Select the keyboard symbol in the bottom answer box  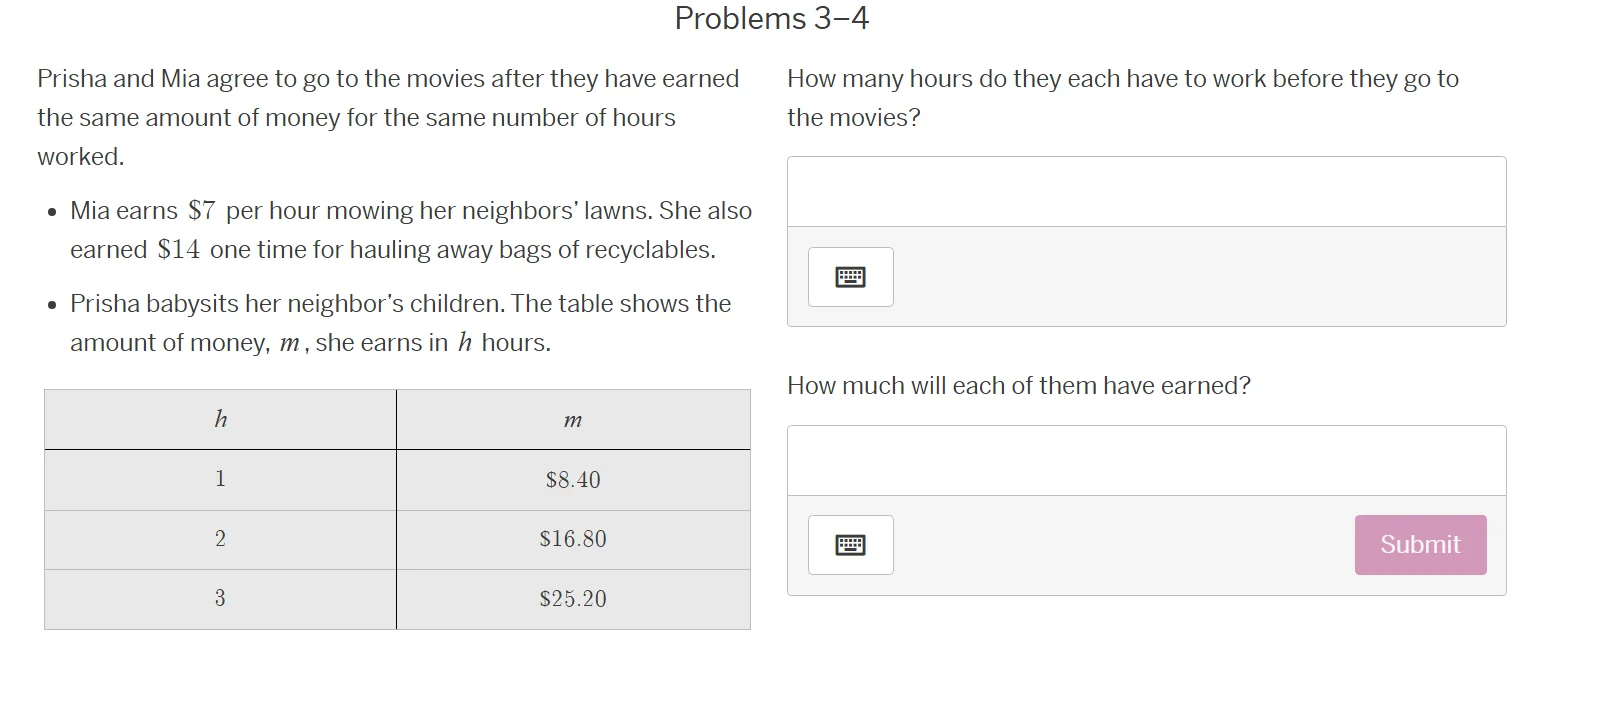(850, 544)
